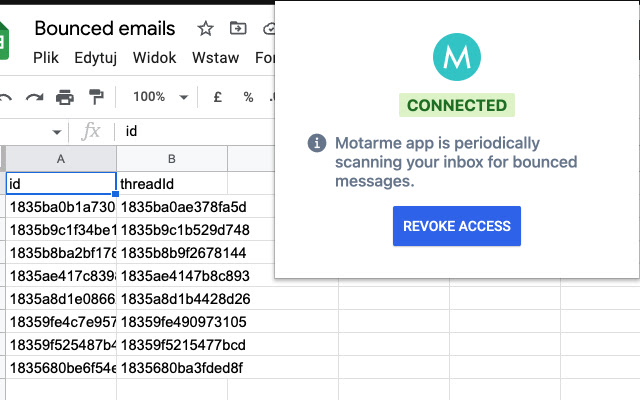Click the Motarme M logo
Viewport: 640px width, 400px height.
[457, 58]
